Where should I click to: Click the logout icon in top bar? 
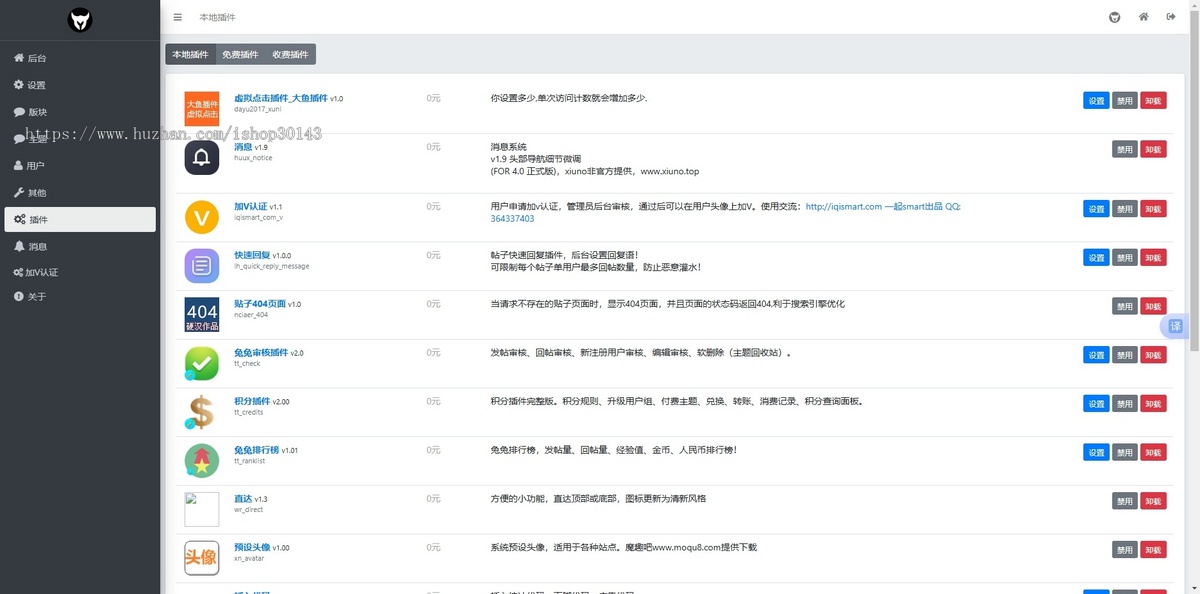1171,17
